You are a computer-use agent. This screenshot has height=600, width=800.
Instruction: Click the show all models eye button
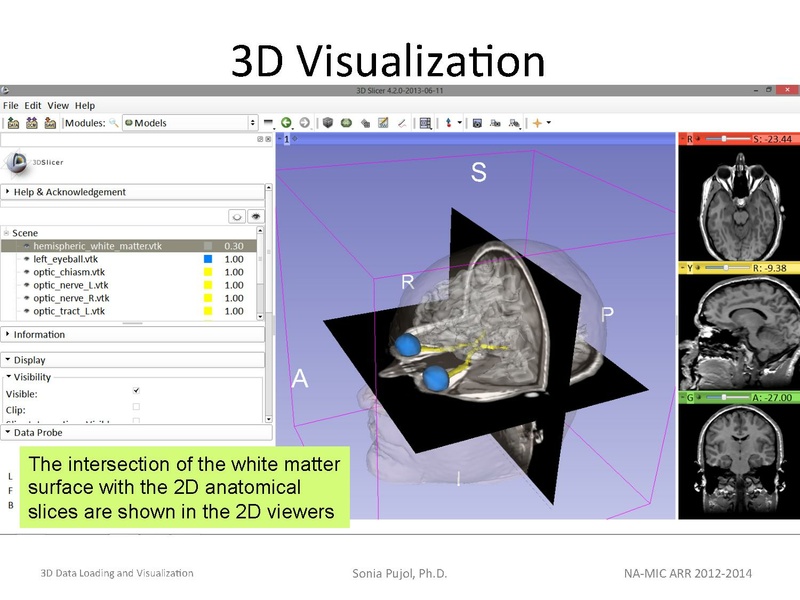point(256,216)
